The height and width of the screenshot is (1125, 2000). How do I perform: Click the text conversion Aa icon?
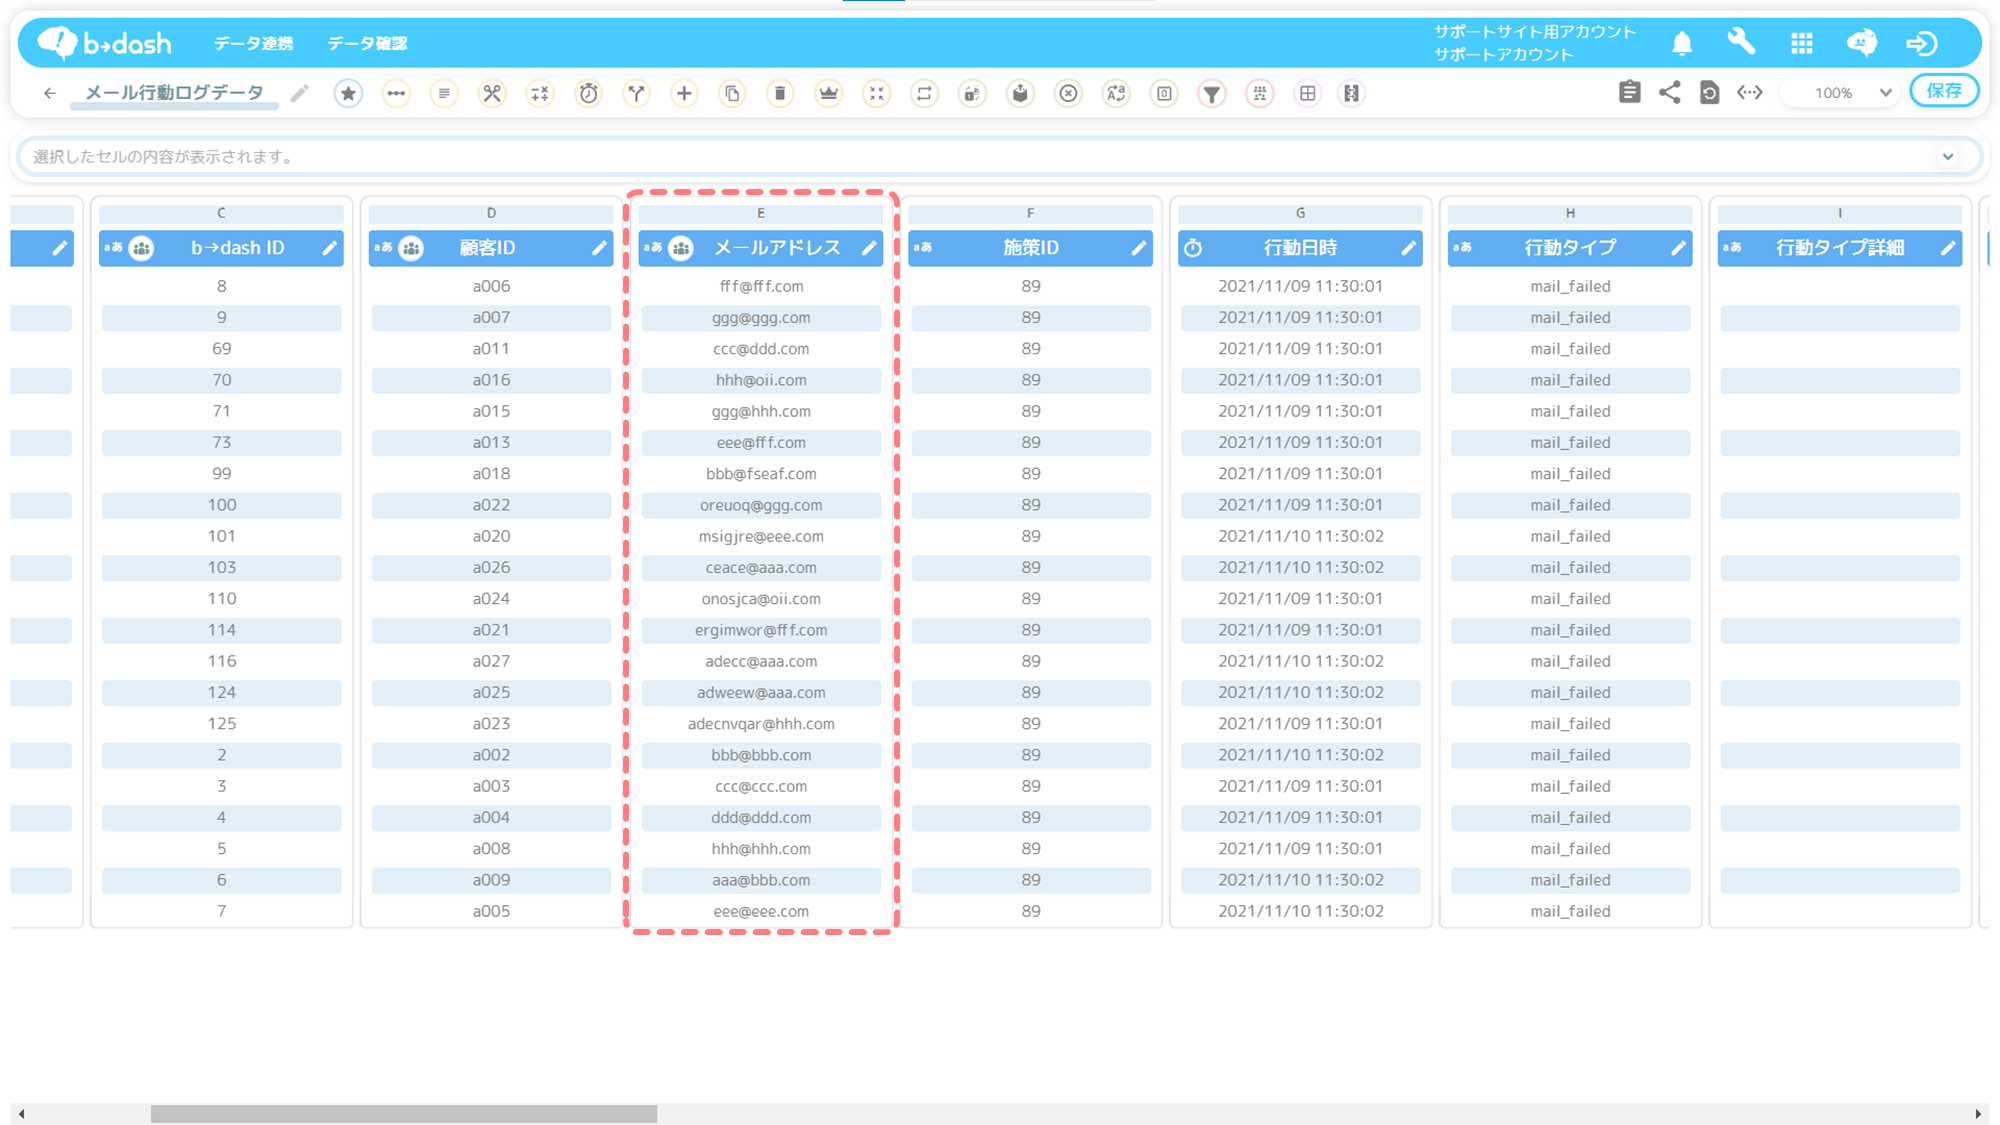point(1116,93)
